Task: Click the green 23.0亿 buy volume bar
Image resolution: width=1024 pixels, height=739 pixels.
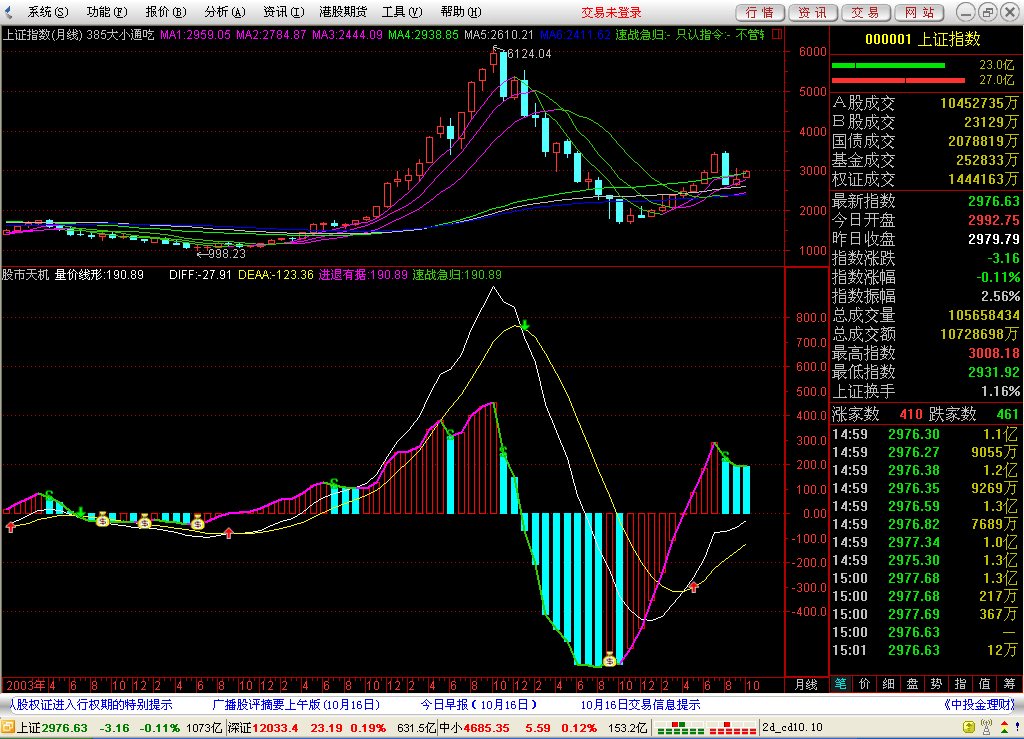Action: pyautogui.click(x=888, y=65)
